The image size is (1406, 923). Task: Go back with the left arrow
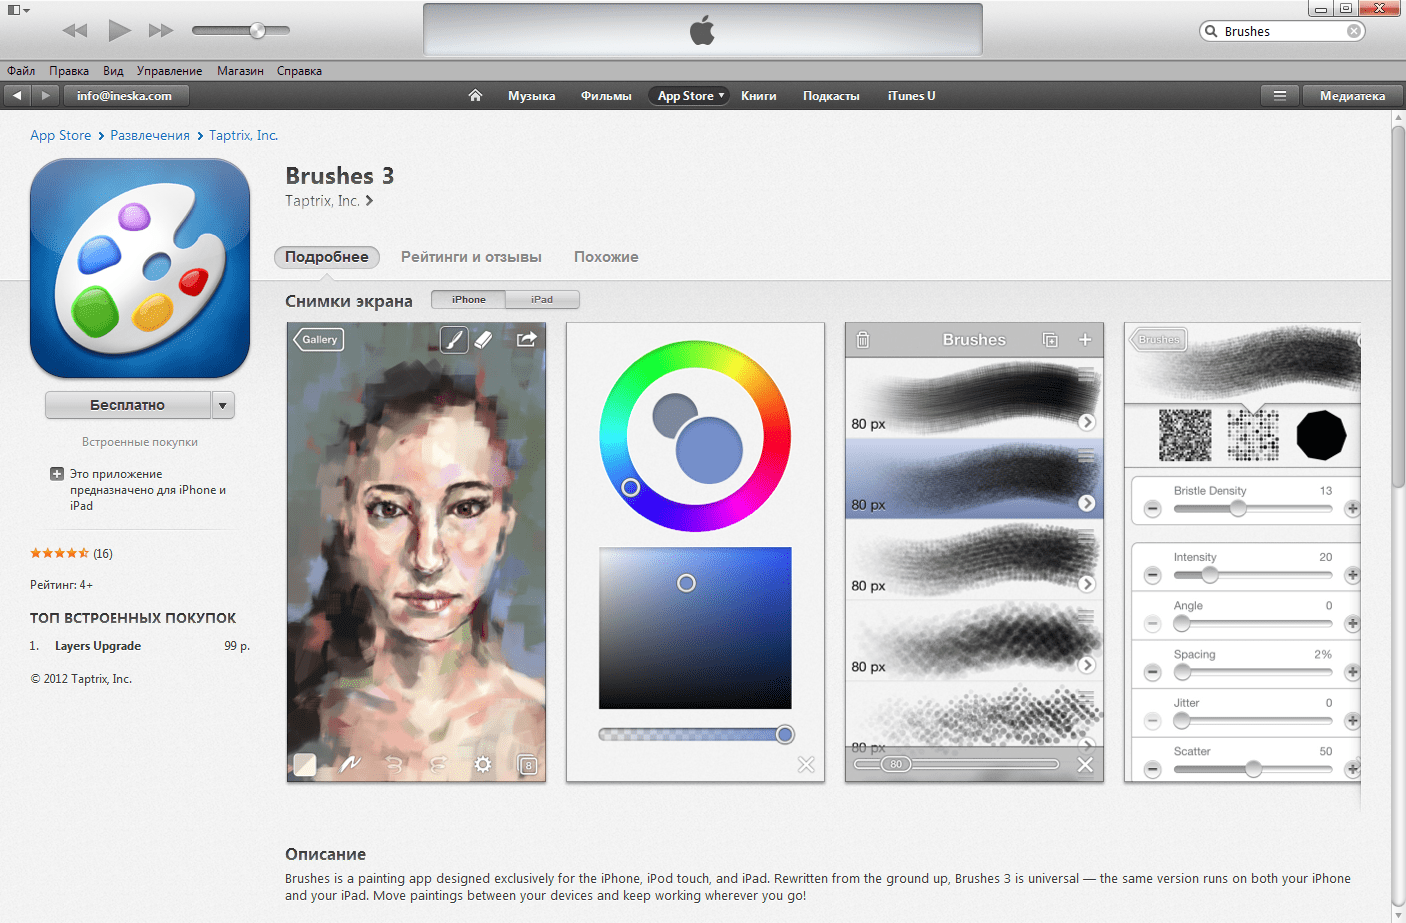coord(17,96)
